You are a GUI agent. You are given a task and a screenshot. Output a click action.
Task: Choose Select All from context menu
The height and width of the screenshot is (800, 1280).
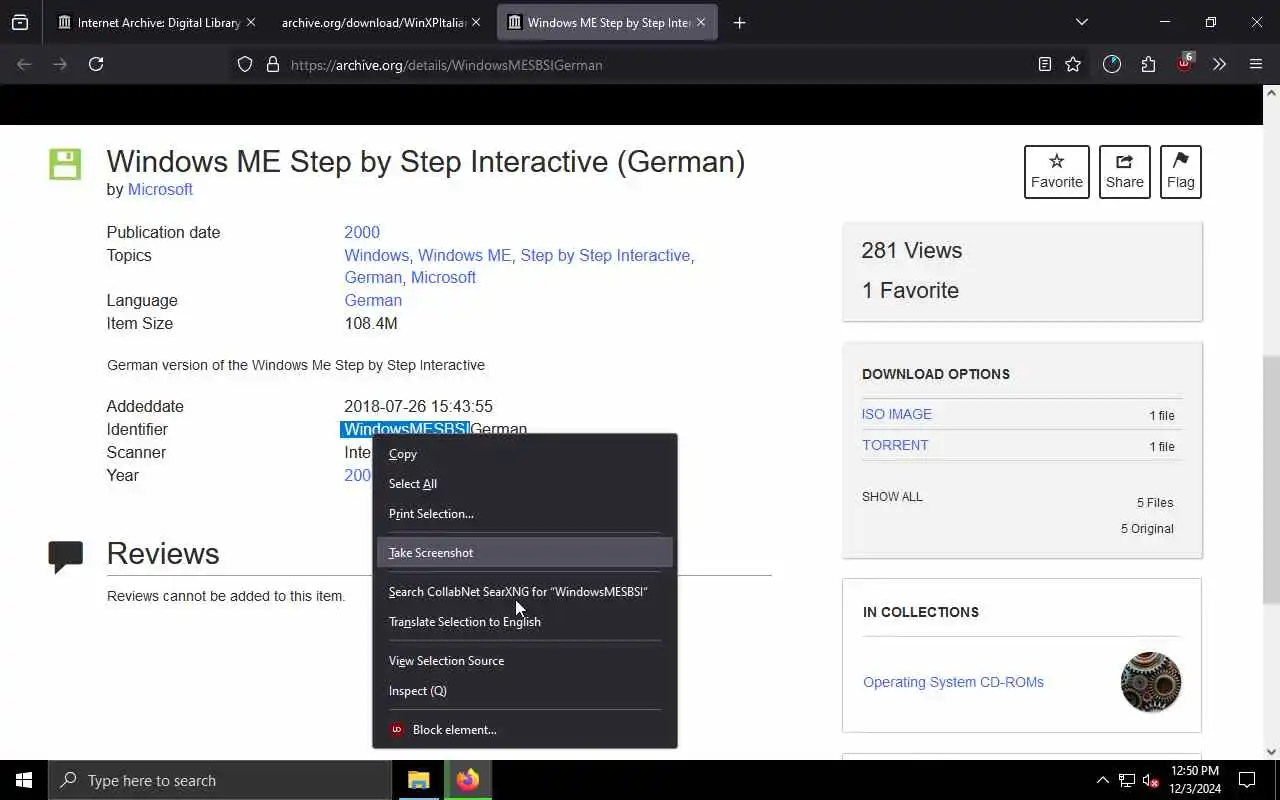(525, 483)
